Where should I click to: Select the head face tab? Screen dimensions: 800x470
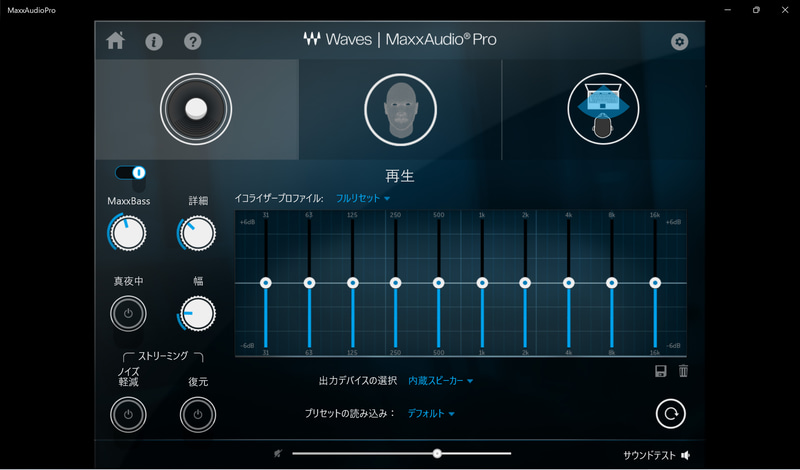click(x=400, y=109)
